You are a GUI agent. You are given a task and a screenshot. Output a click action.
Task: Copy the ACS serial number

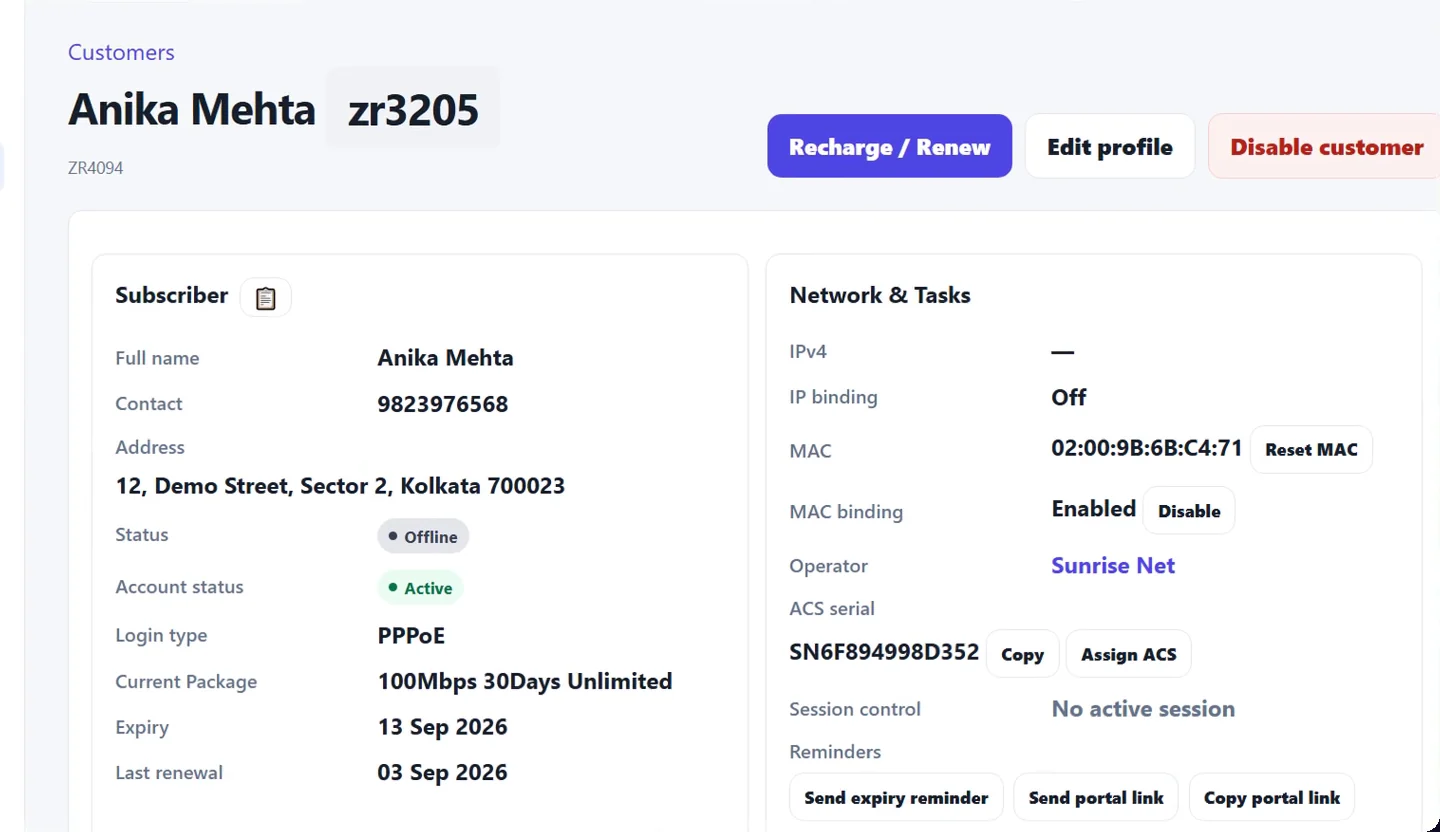(x=1022, y=655)
